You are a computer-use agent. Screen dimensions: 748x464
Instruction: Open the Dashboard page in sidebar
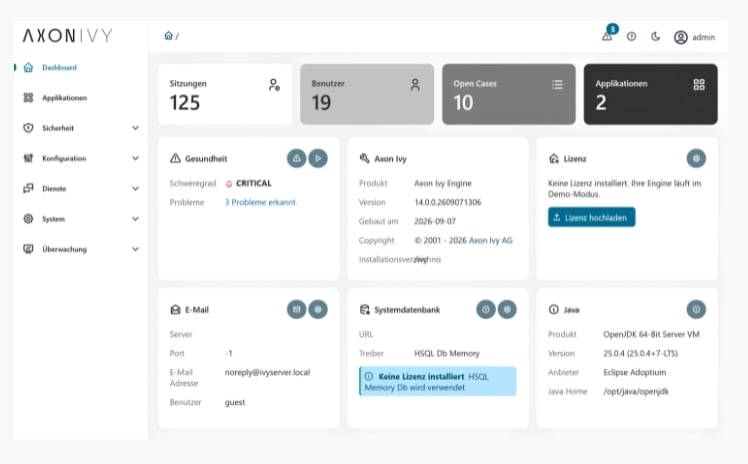(x=80, y=68)
